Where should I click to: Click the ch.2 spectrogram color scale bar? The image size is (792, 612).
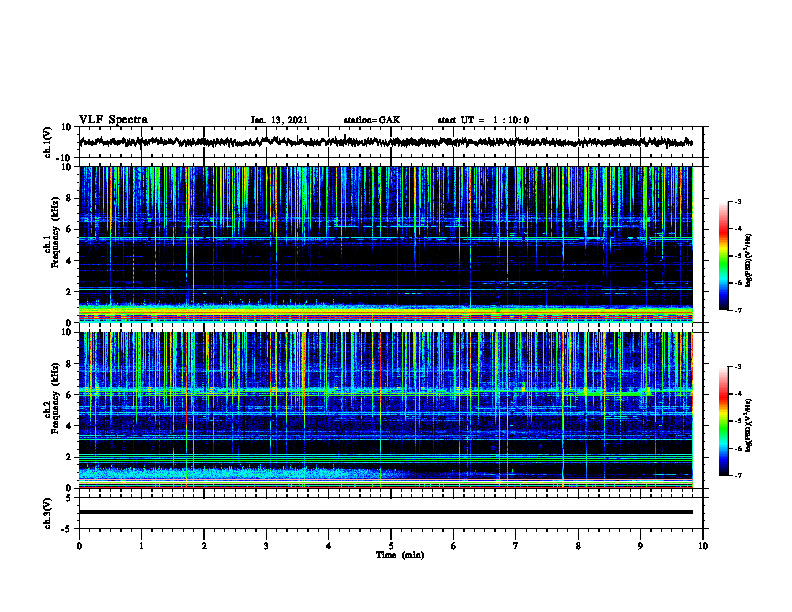[x=723, y=421]
